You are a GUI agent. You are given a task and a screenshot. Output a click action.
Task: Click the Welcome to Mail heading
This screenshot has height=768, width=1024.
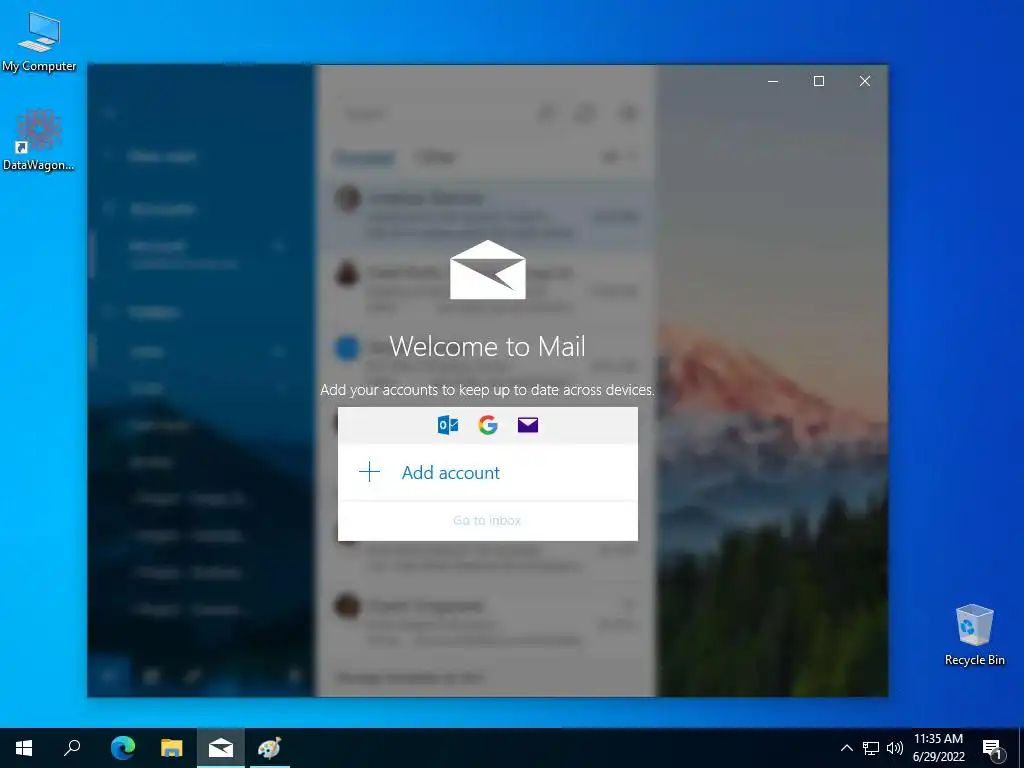pyautogui.click(x=487, y=346)
